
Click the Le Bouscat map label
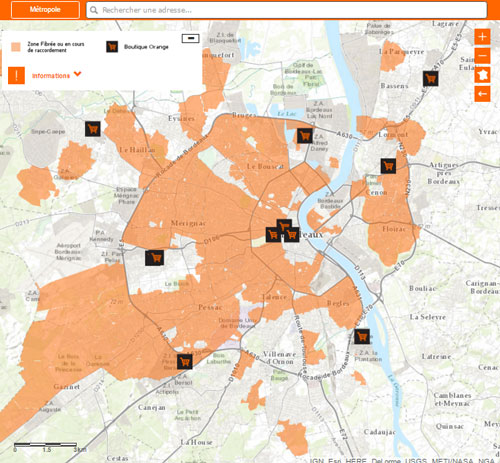pyautogui.click(x=265, y=166)
